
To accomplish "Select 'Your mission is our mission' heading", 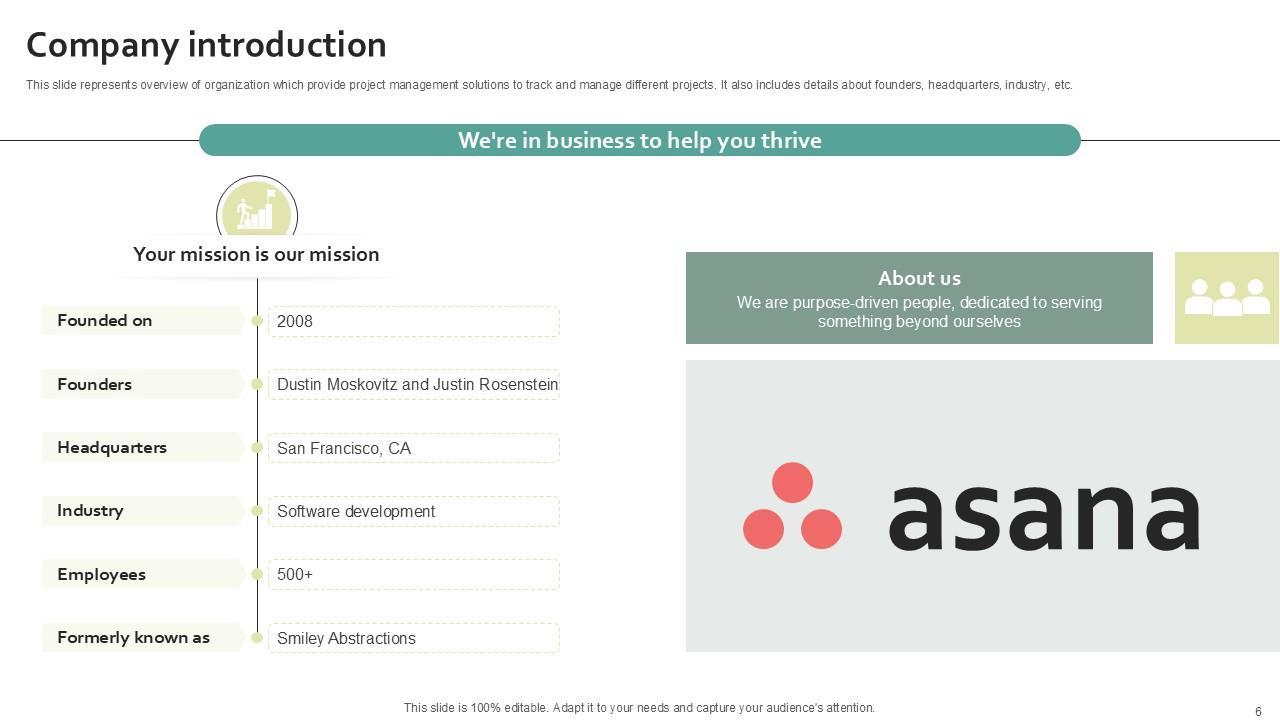I will point(256,254).
